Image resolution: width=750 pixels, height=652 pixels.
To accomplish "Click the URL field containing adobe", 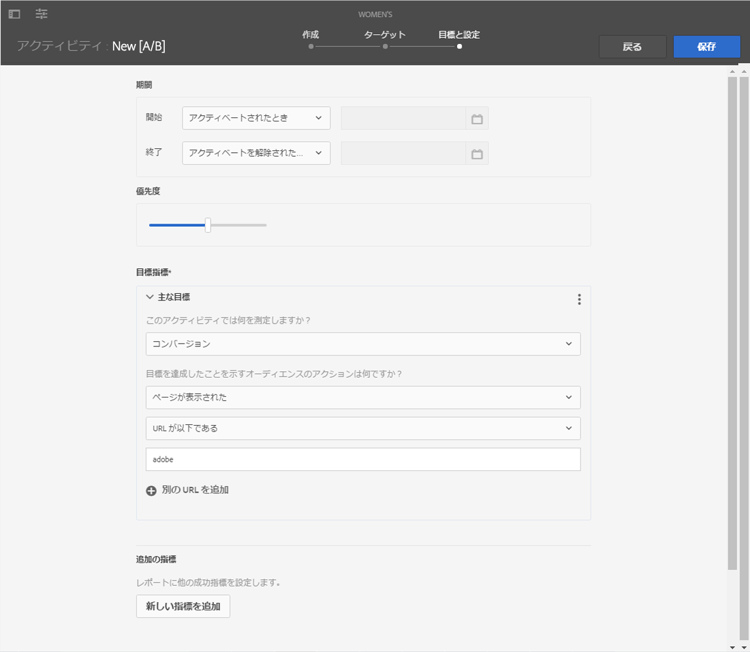I will (x=363, y=459).
